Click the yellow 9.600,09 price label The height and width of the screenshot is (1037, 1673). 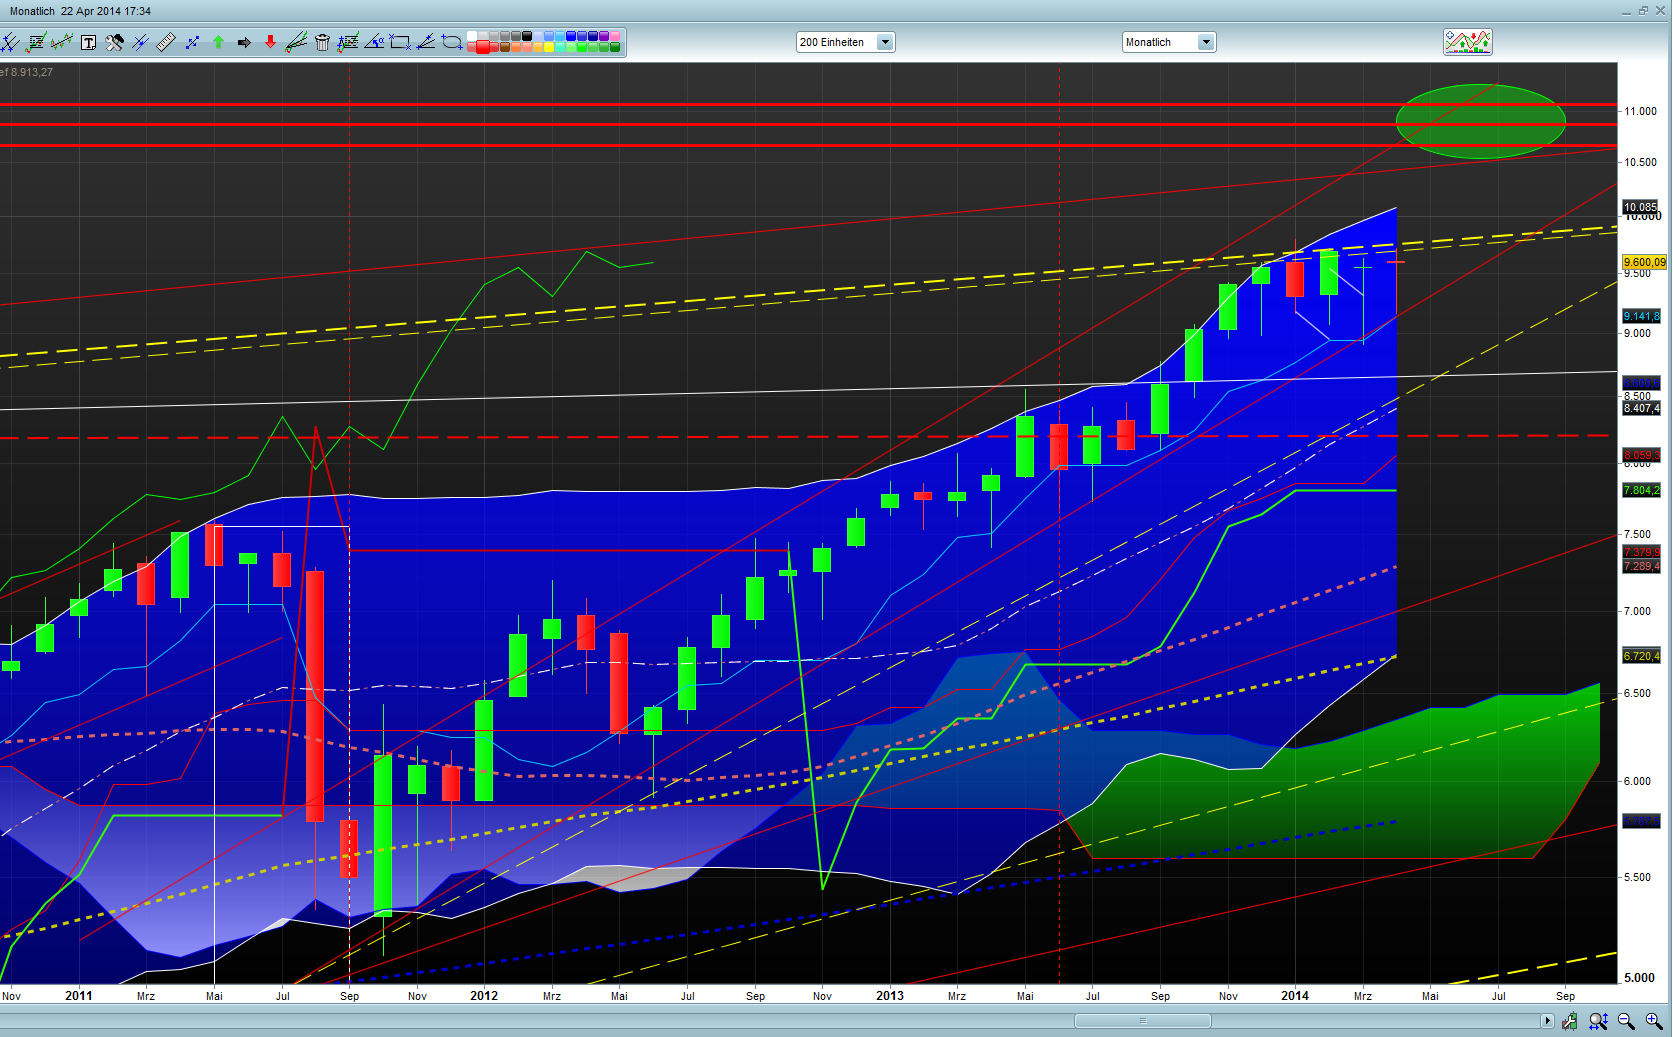(1644, 262)
